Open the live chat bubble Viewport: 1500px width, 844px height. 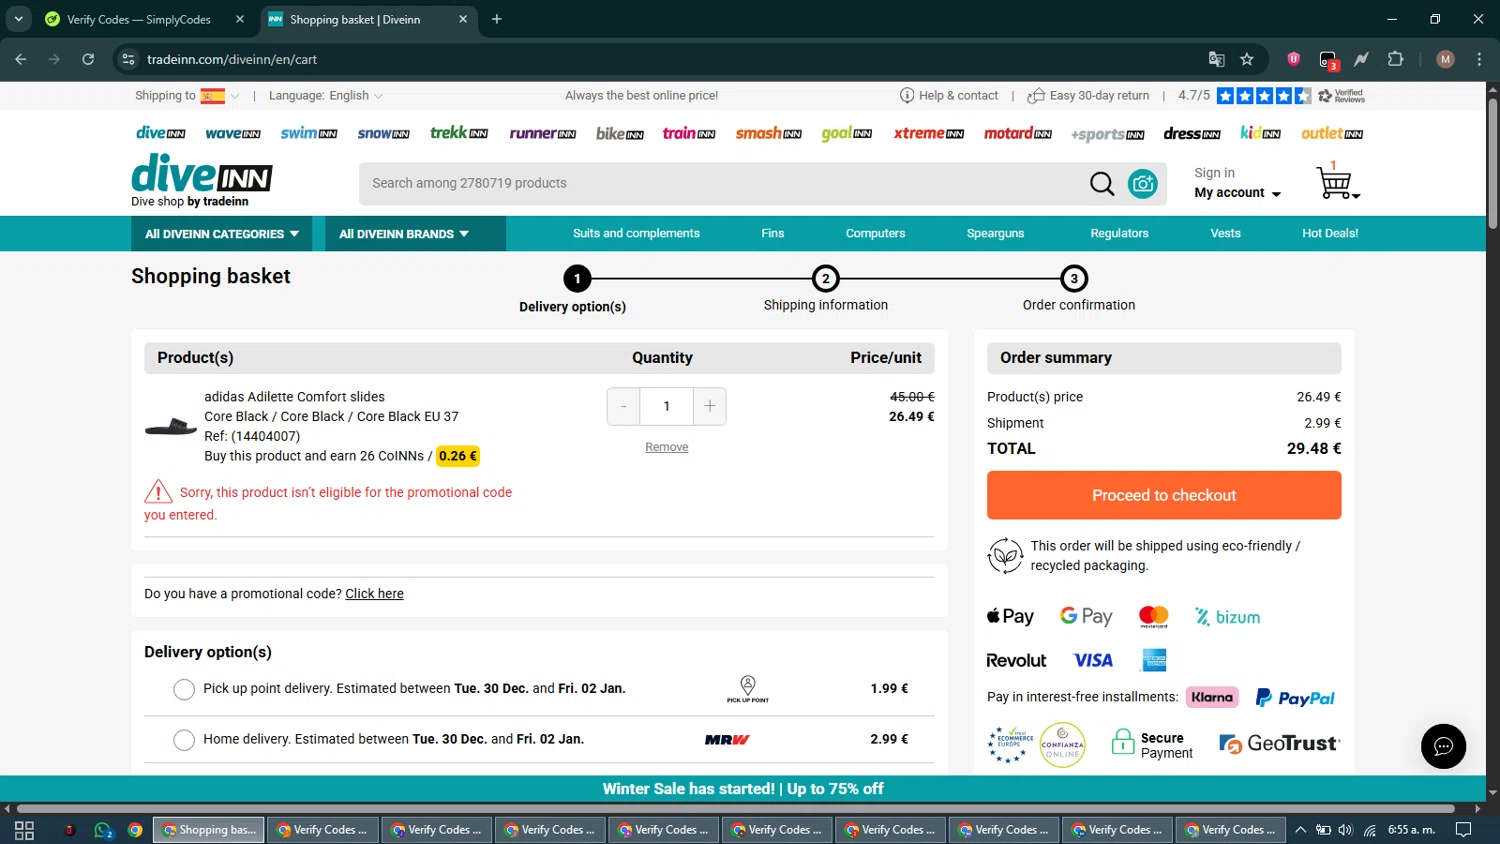pos(1443,746)
